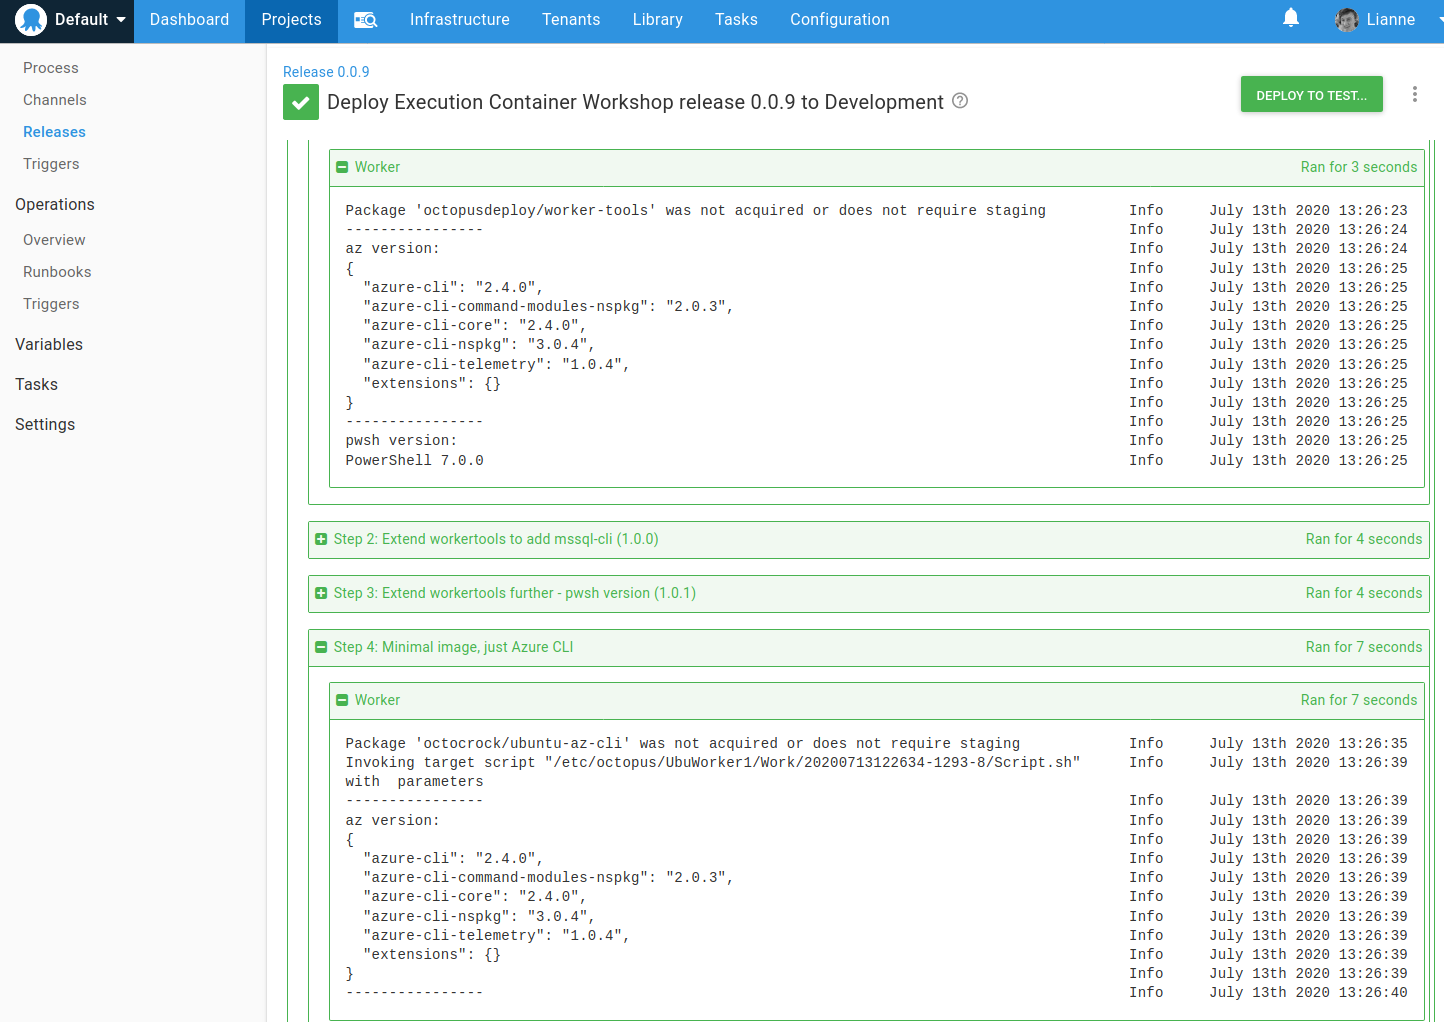Open the notifications bell

point(1291,18)
